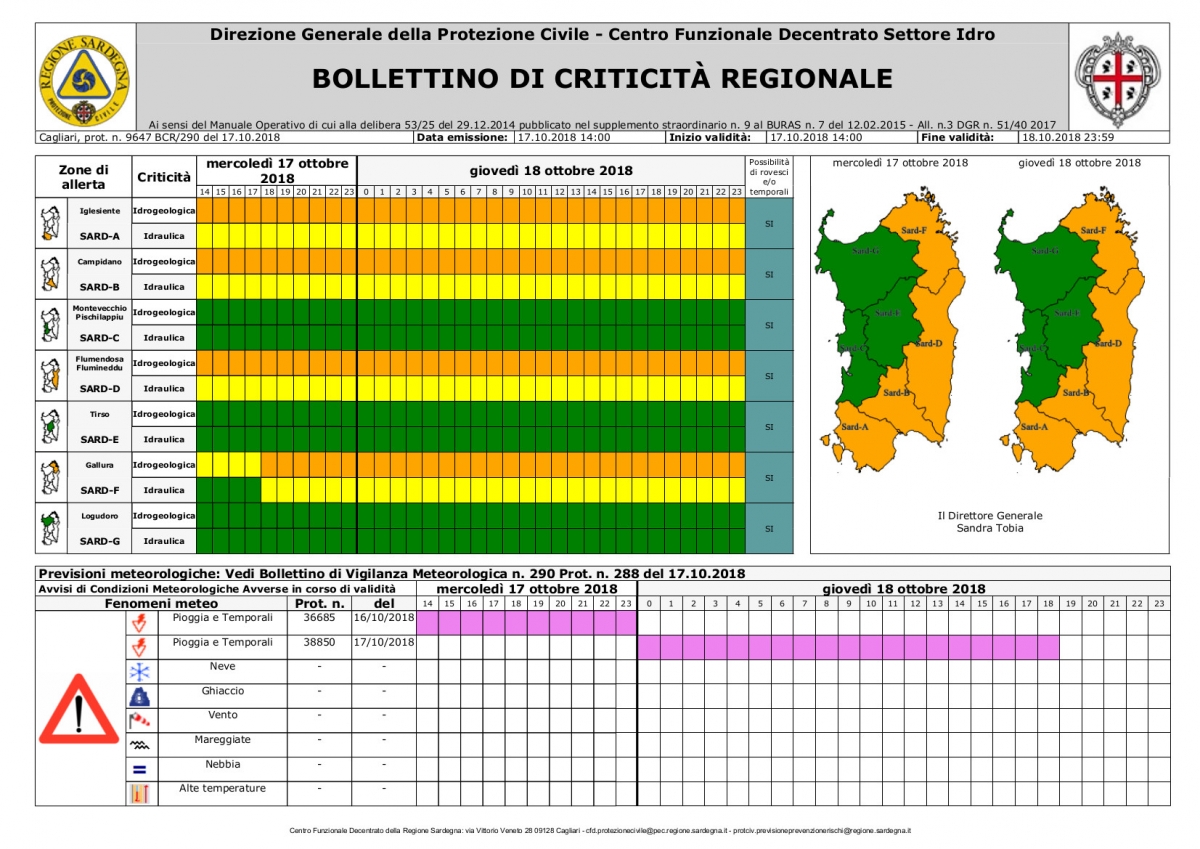Image resolution: width=1200 pixels, height=849 pixels.
Task: Click the Mareggiate waves icon
Action: [139, 745]
